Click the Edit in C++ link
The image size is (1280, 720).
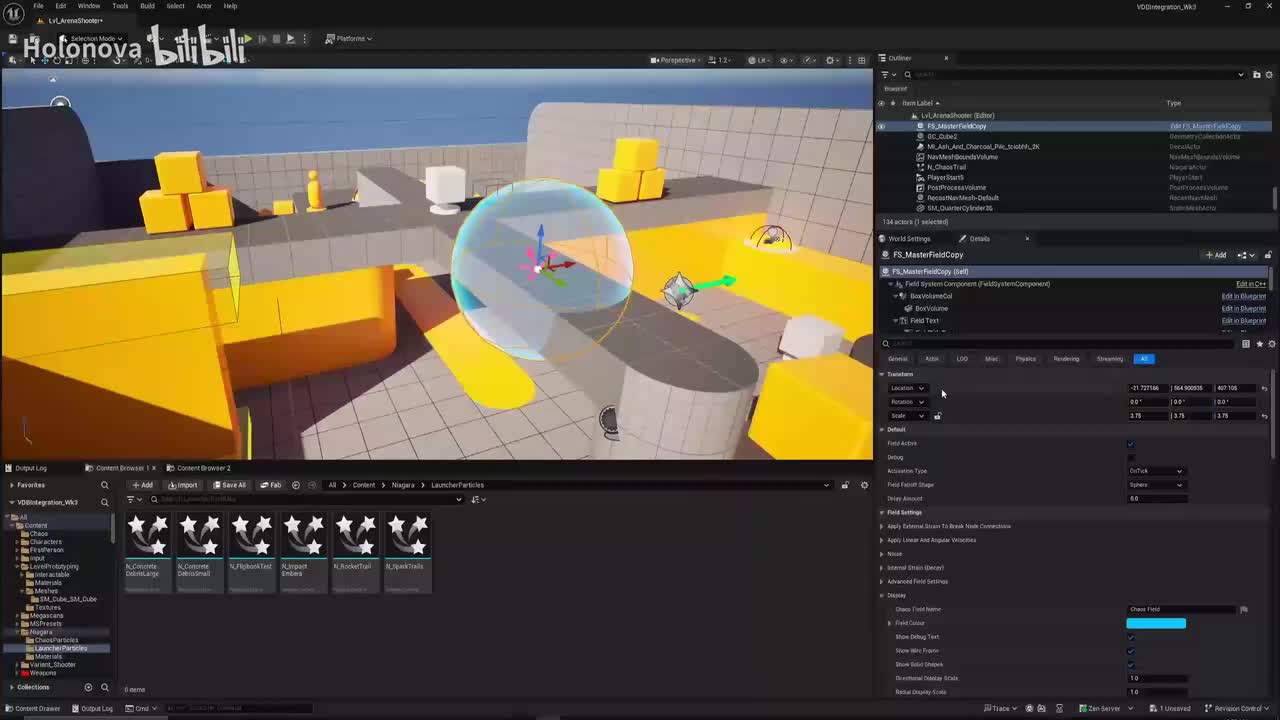point(1250,284)
